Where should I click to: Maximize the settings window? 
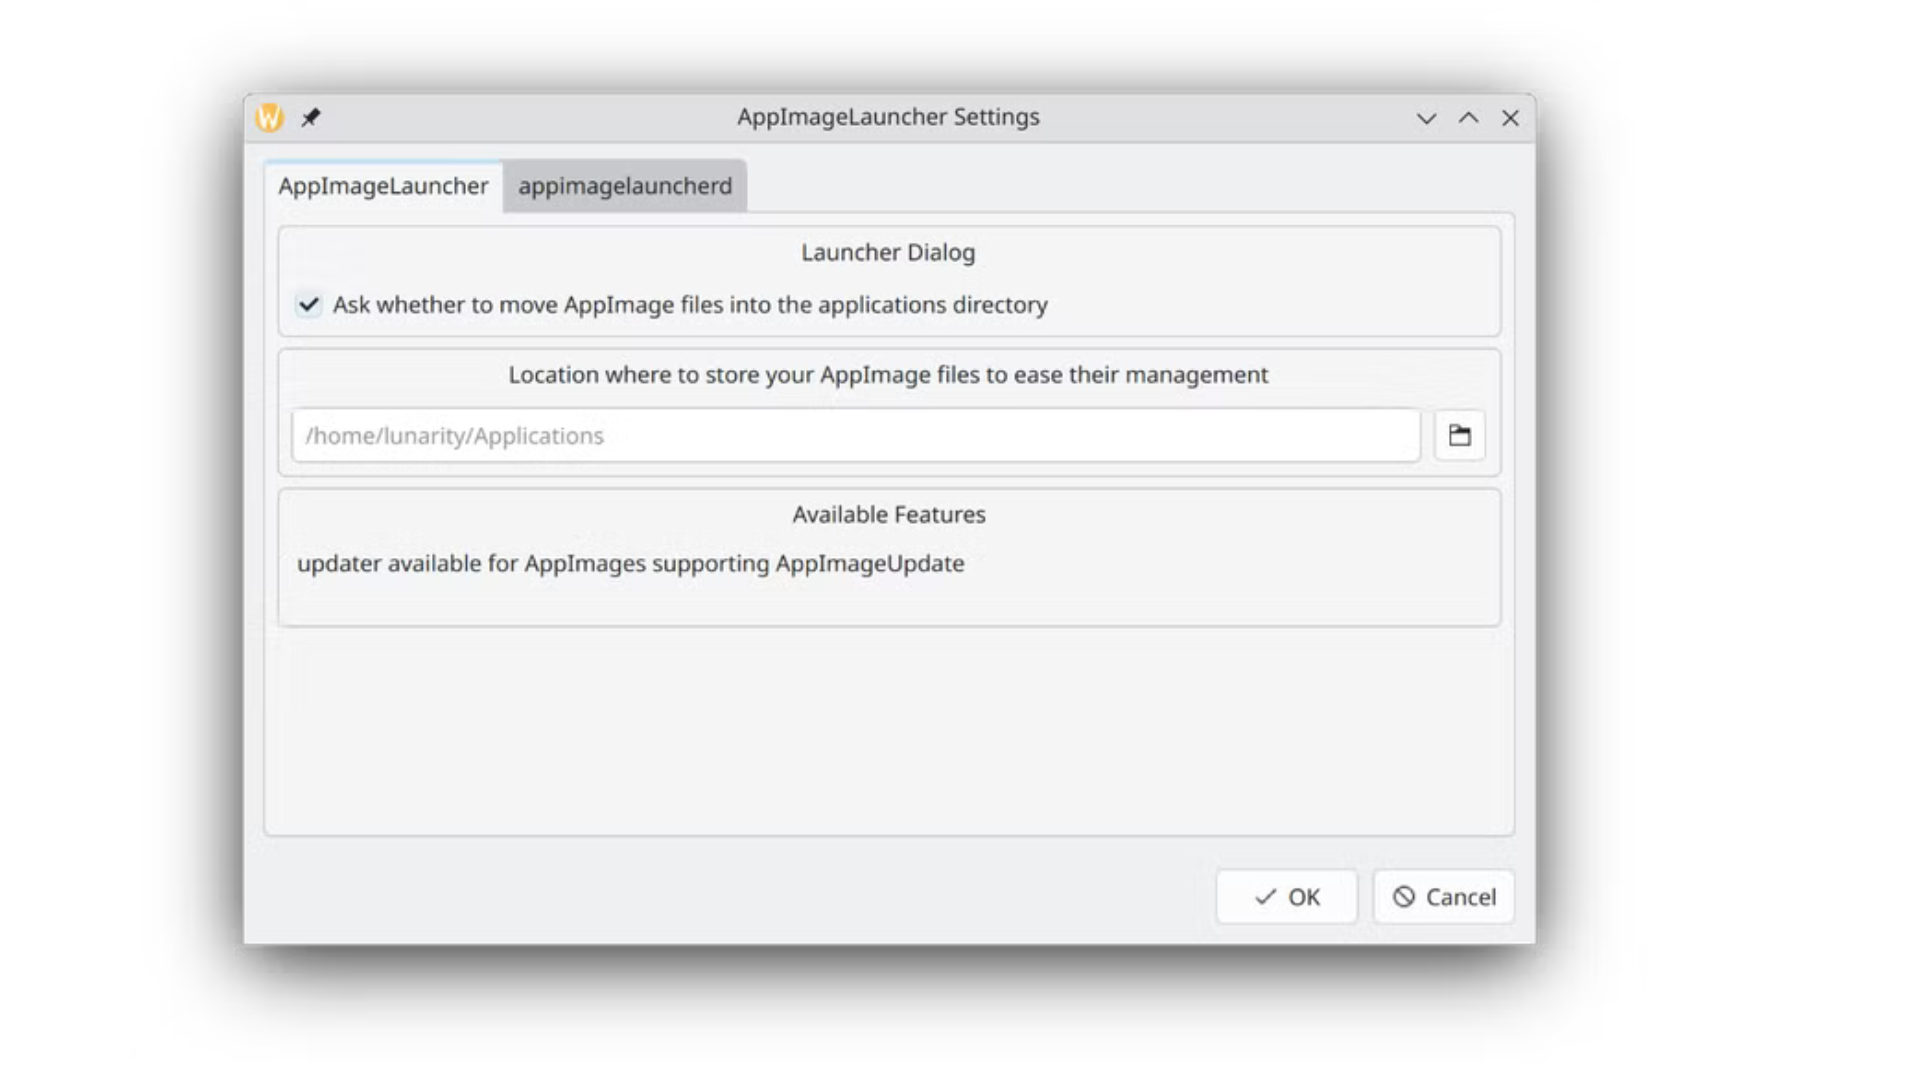tap(1468, 118)
